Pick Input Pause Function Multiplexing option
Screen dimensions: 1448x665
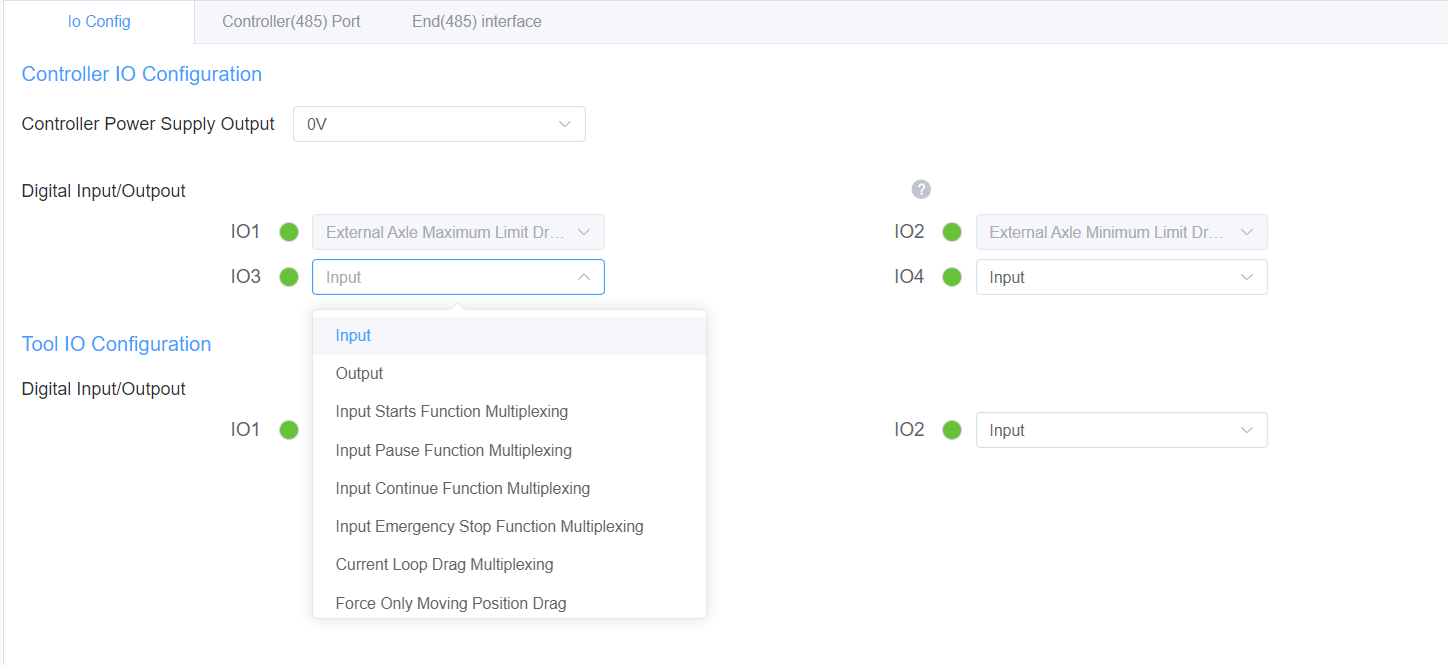point(453,450)
